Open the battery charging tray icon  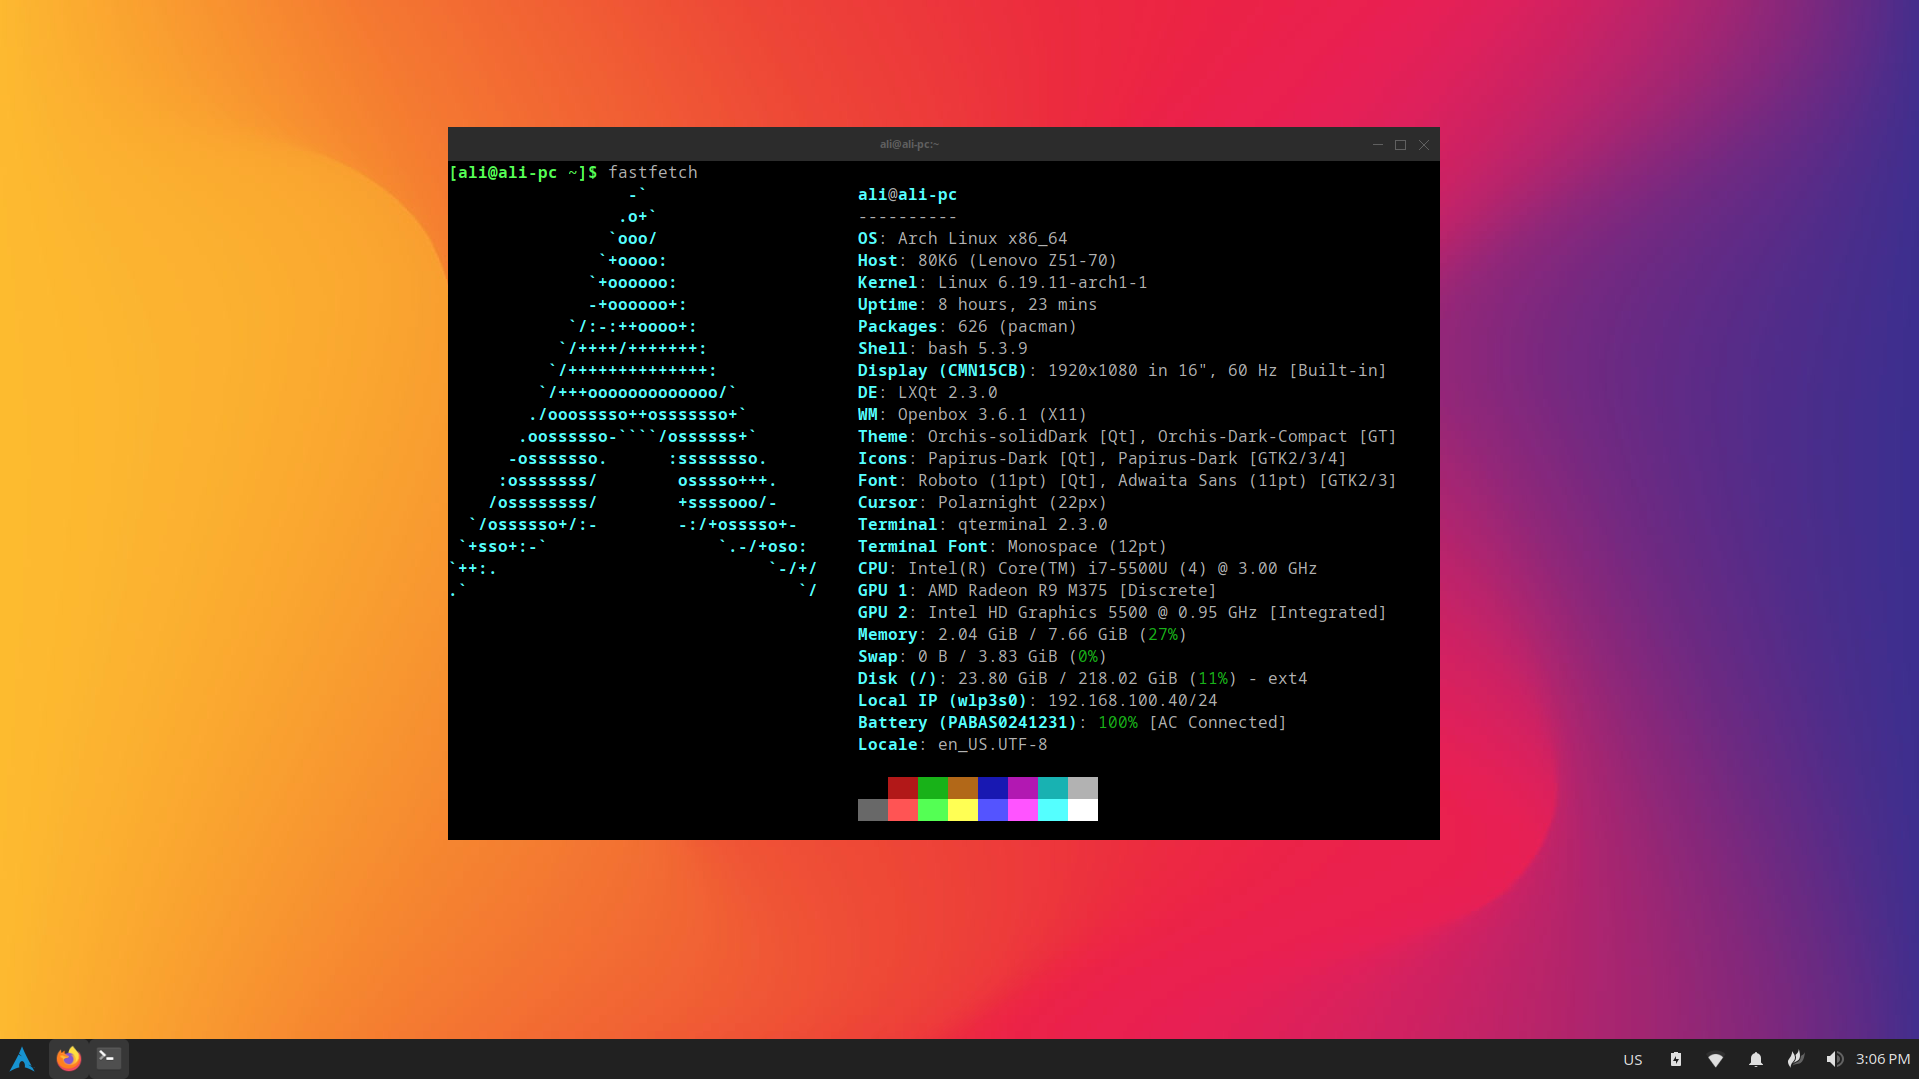[x=1676, y=1060]
